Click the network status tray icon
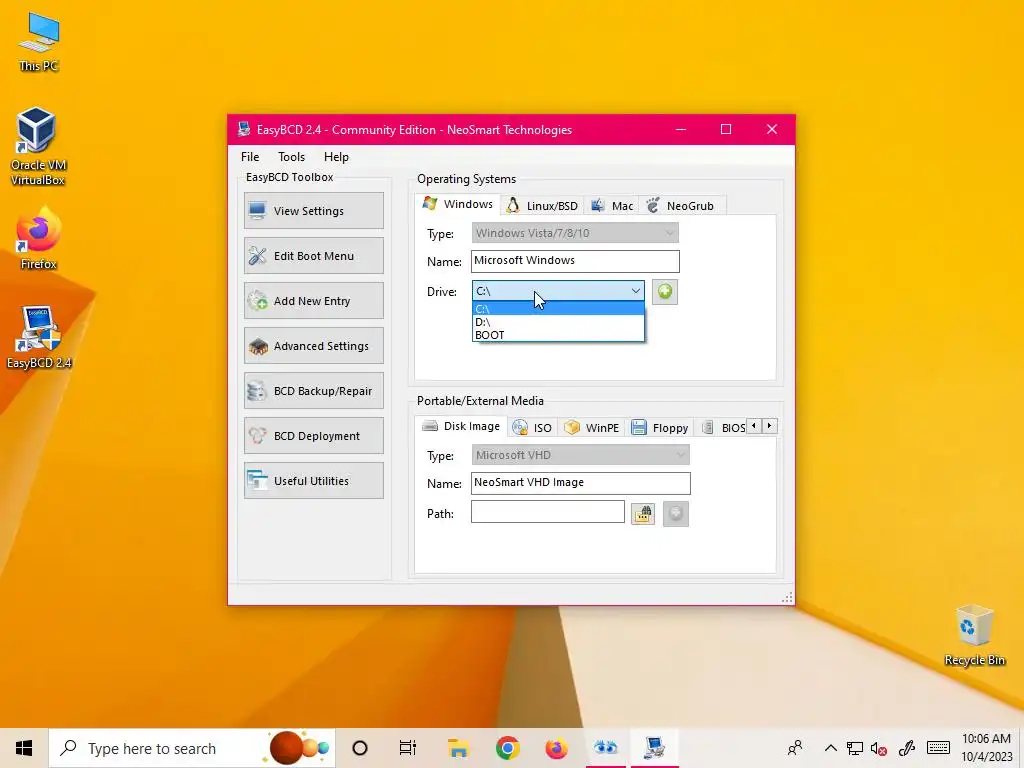Image resolution: width=1024 pixels, height=768 pixels. [x=855, y=748]
